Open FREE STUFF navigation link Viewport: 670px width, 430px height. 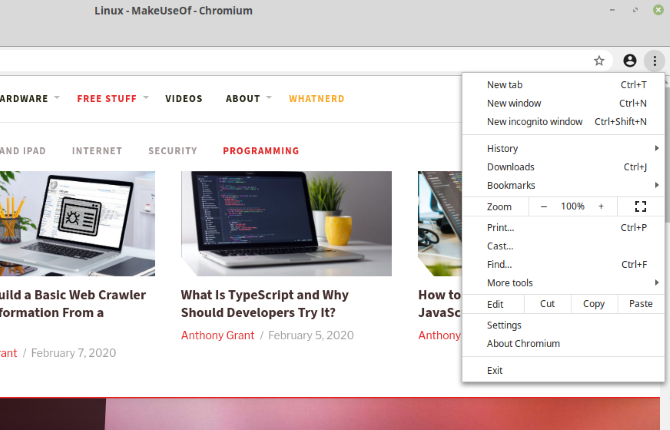[107, 99]
